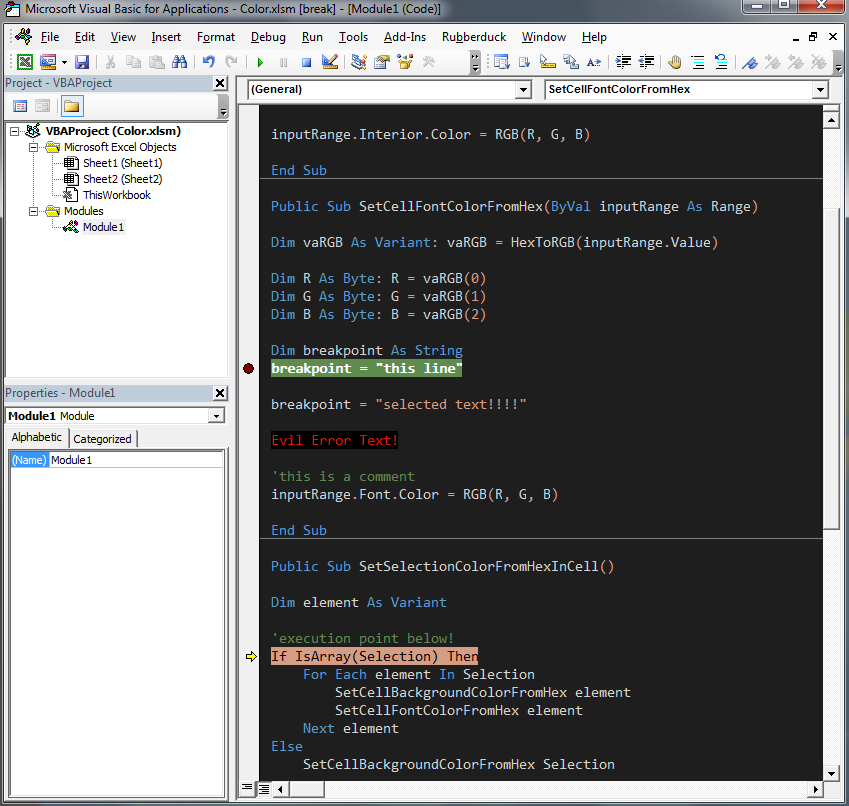Close the Project - VBAProject pane
Screen dimensions: 849x806
(220, 83)
